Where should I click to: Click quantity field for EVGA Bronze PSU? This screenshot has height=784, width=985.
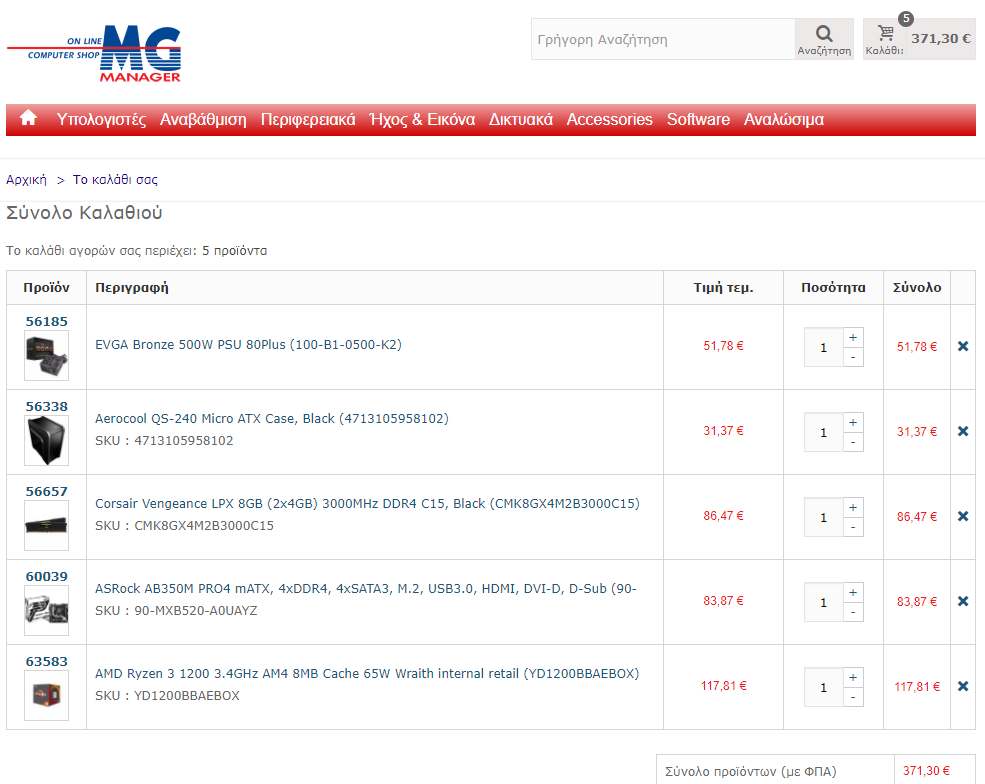(824, 347)
